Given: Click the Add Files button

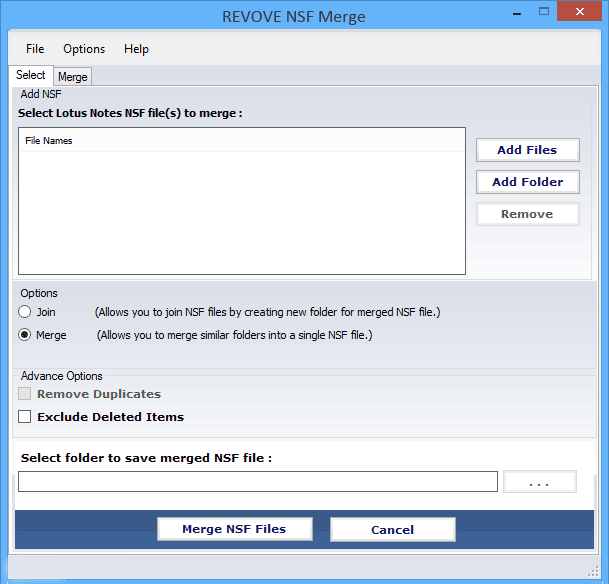Looking at the screenshot, I should [527, 150].
